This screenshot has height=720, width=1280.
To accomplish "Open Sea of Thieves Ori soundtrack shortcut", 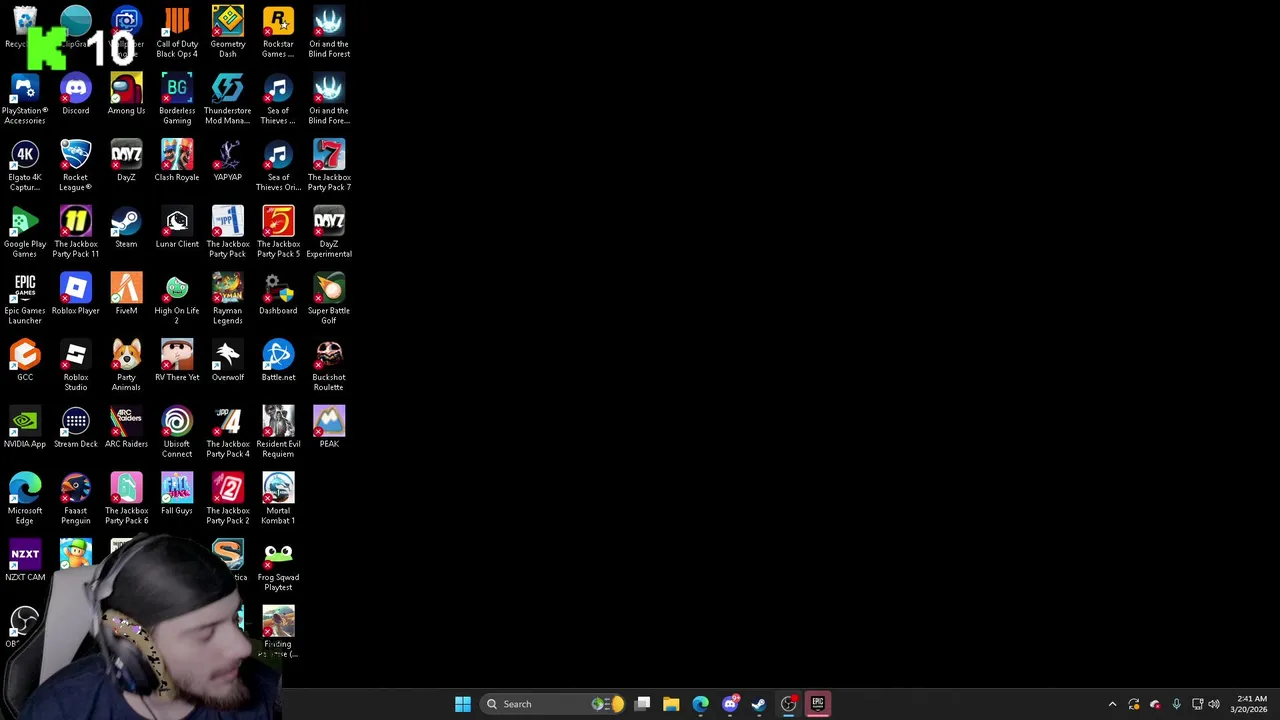I will [278, 166].
